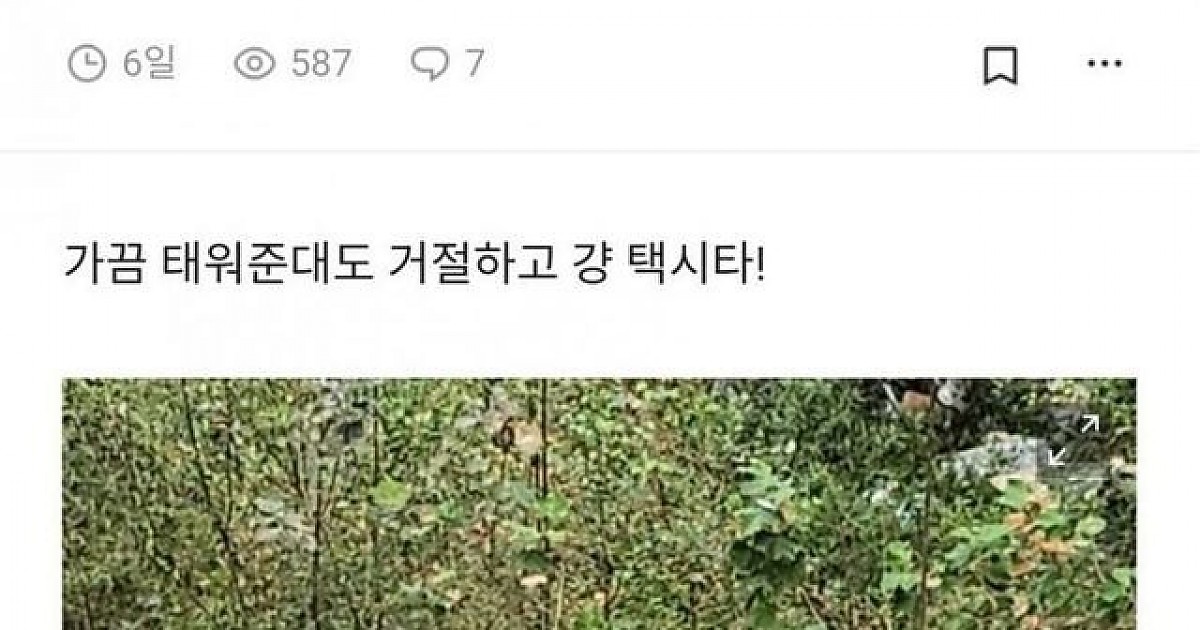1200x630 pixels.
Task: Bookmark this post with the bookmark icon
Action: click(x=1000, y=66)
